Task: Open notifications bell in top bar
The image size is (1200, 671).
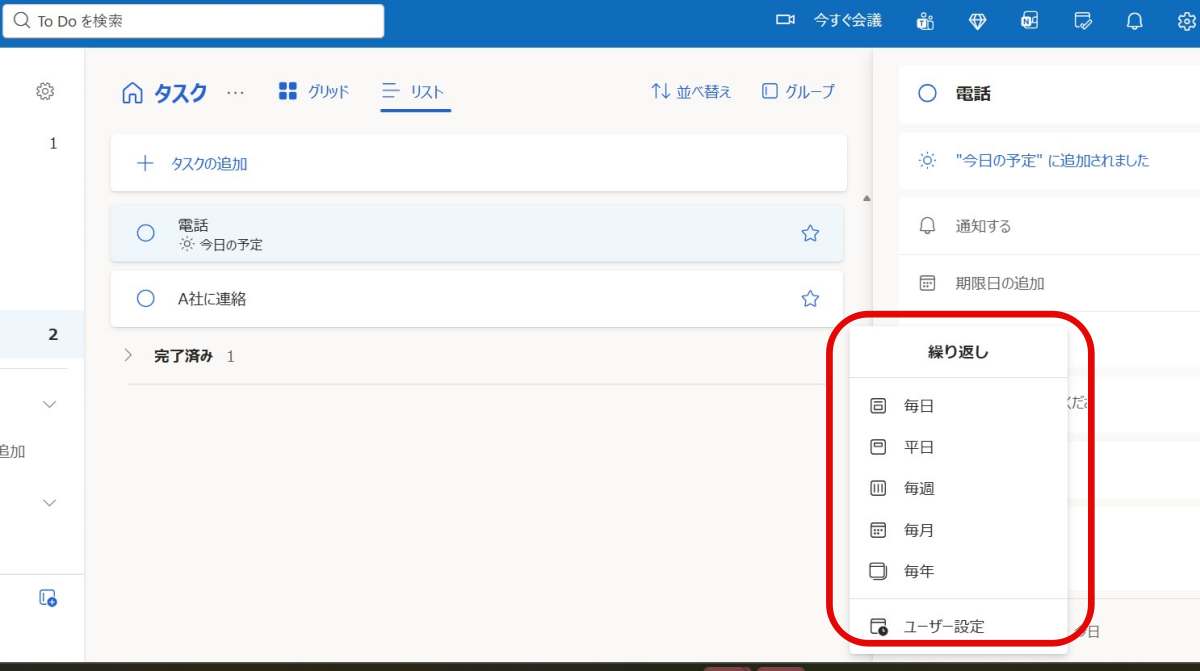Action: 1134,21
